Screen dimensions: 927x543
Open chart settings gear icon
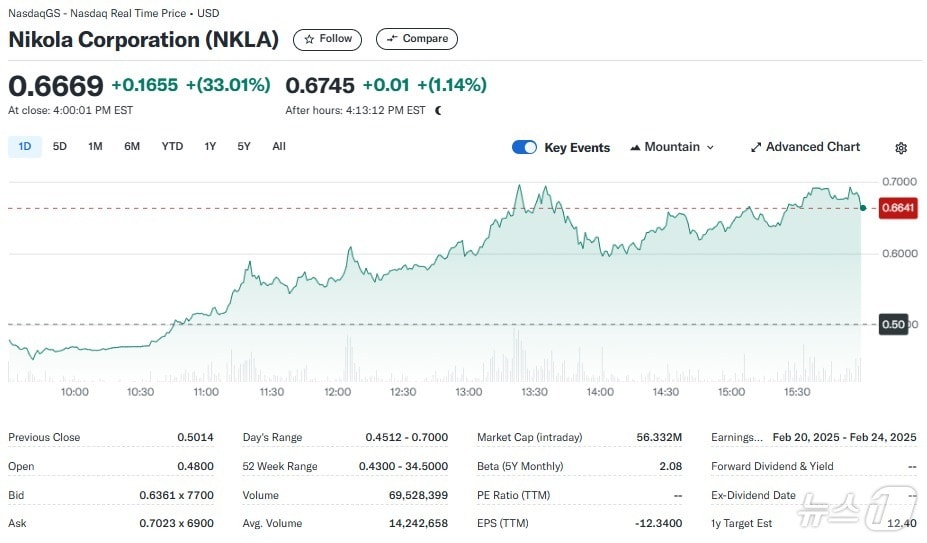pyautogui.click(x=901, y=148)
